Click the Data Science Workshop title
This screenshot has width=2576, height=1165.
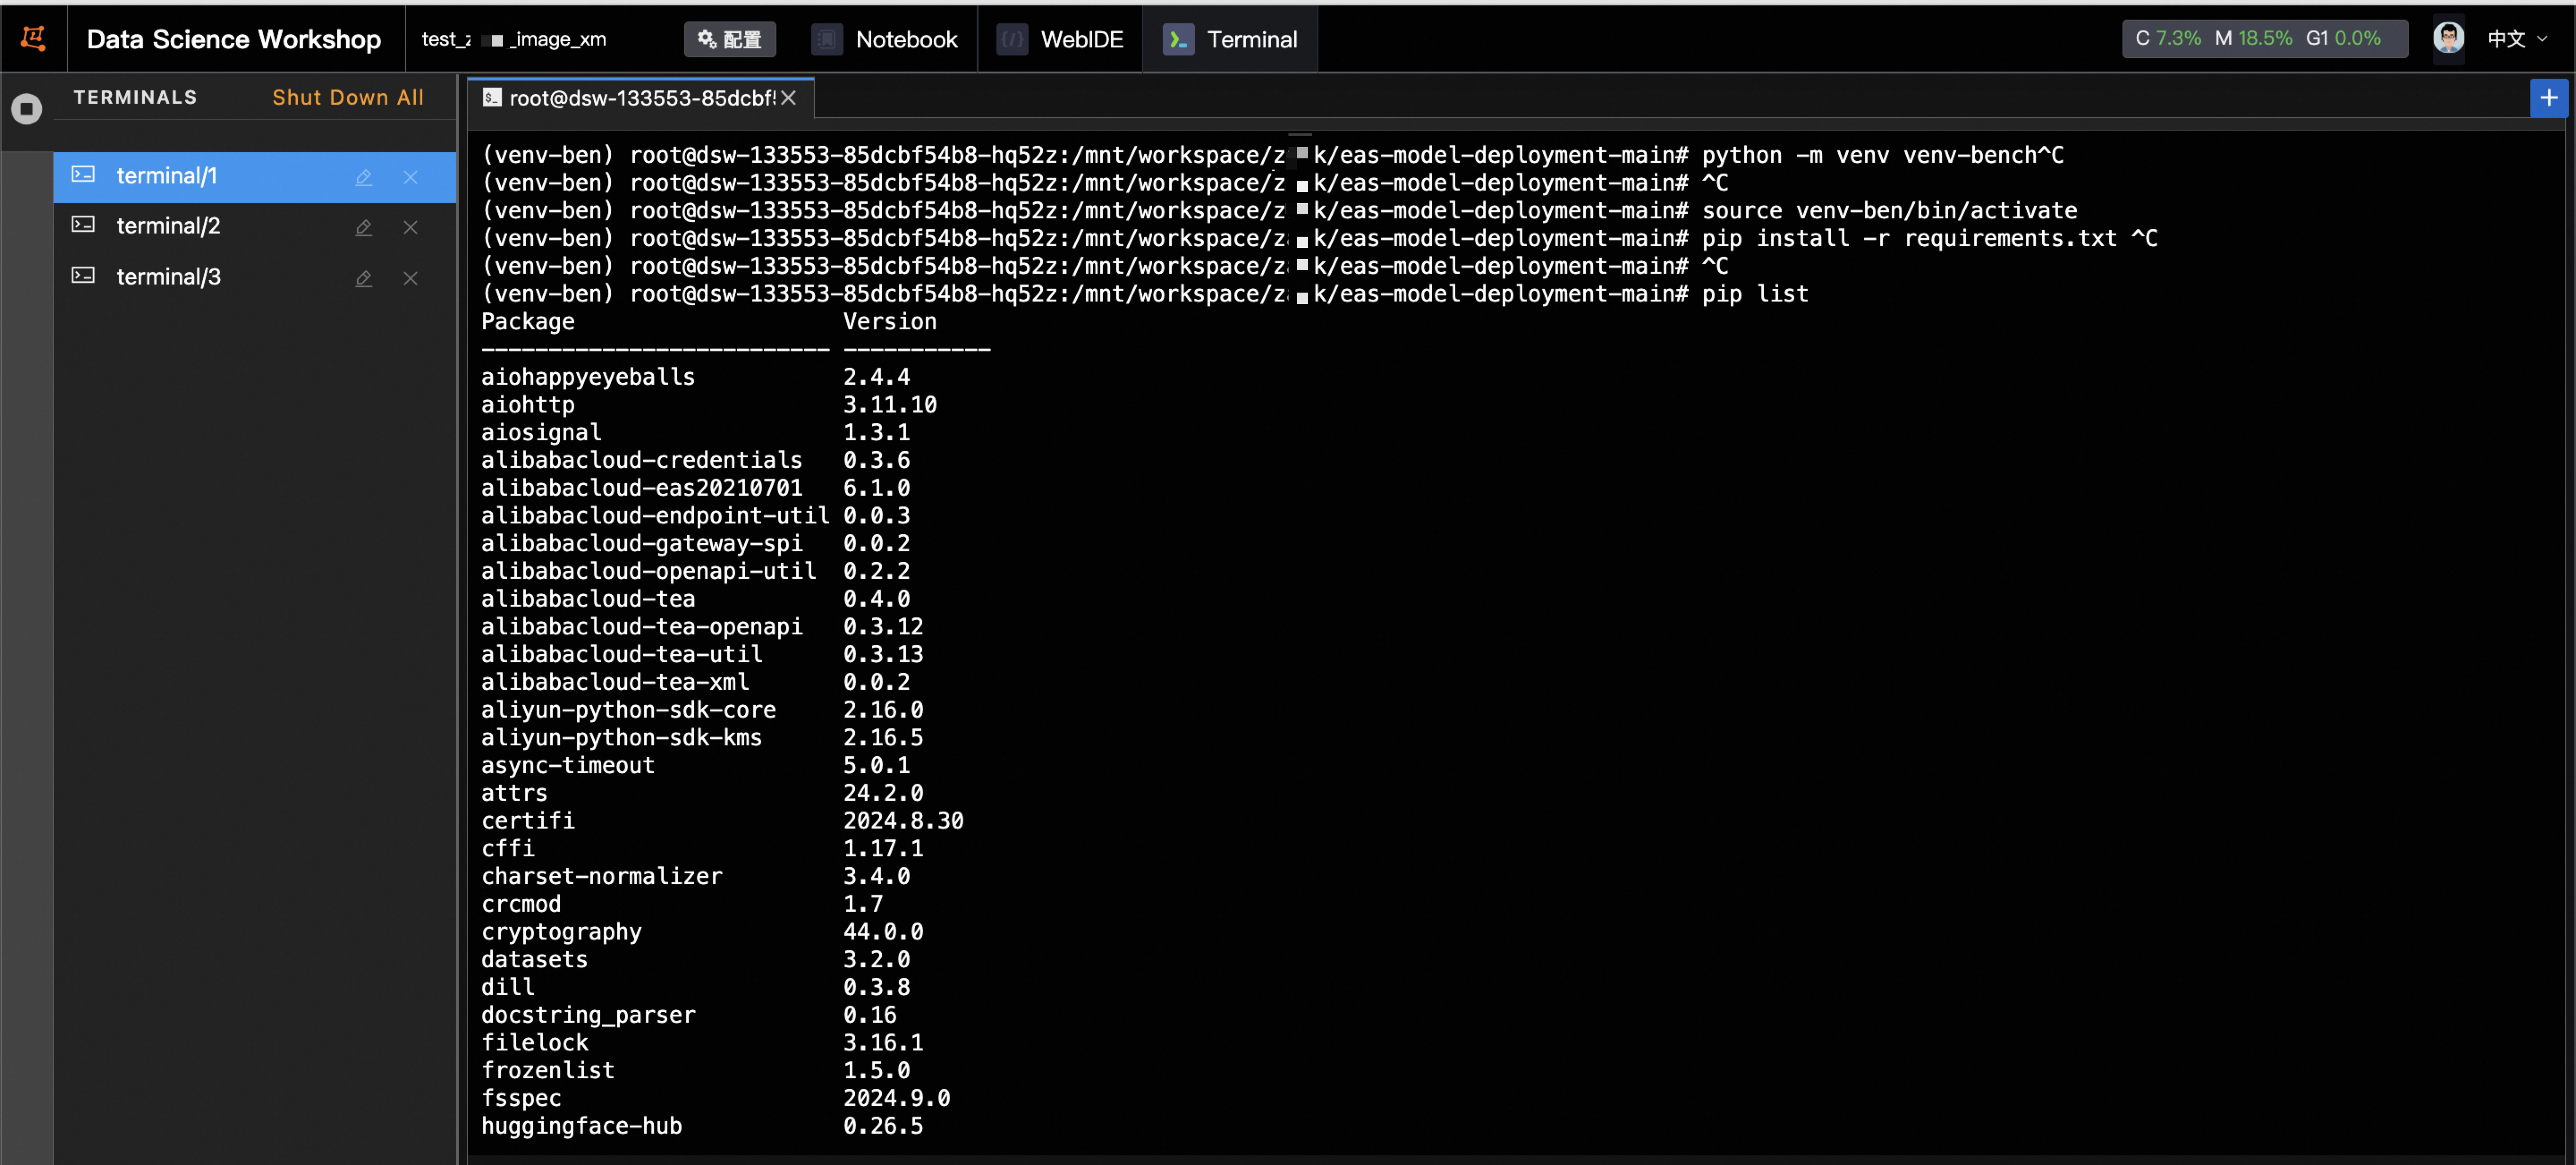(x=234, y=39)
